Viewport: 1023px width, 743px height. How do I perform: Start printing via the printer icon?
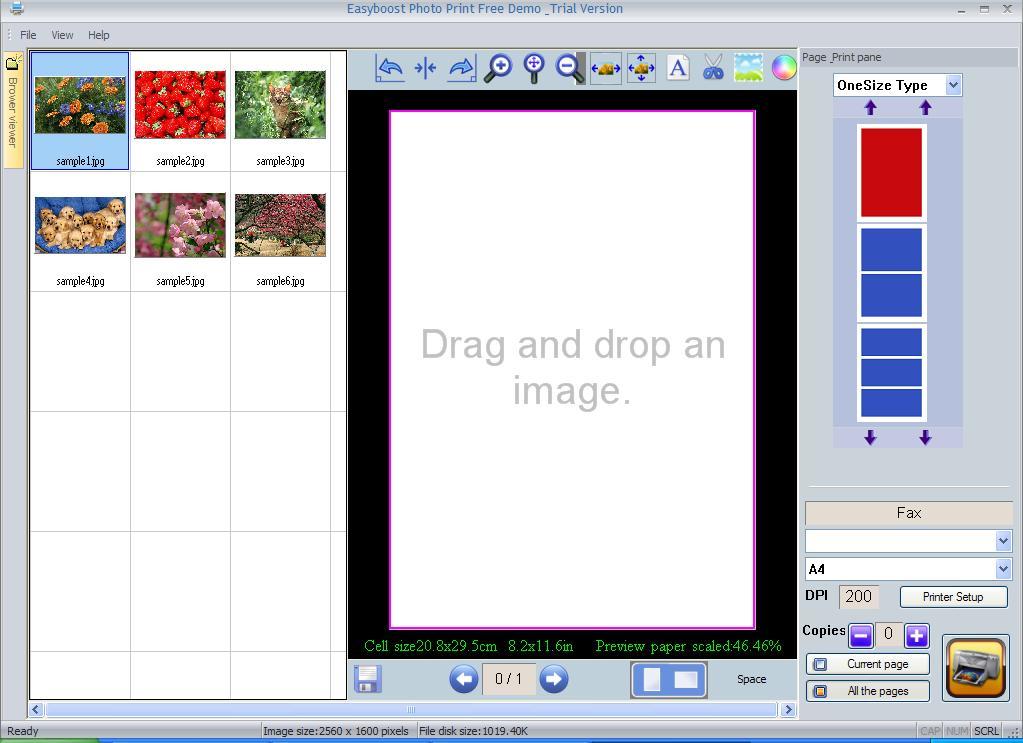974,667
